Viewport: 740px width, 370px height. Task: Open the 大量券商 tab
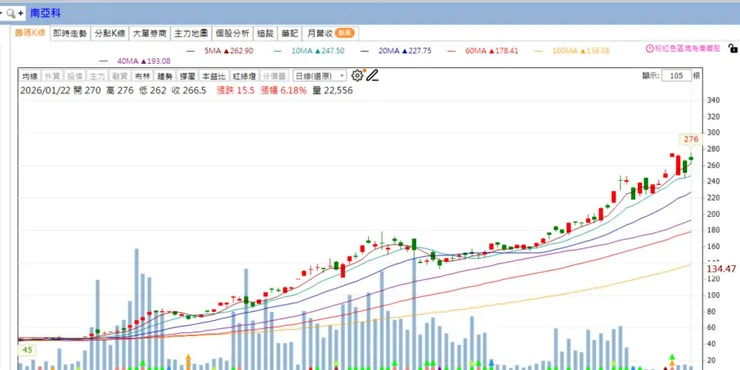[x=149, y=34]
